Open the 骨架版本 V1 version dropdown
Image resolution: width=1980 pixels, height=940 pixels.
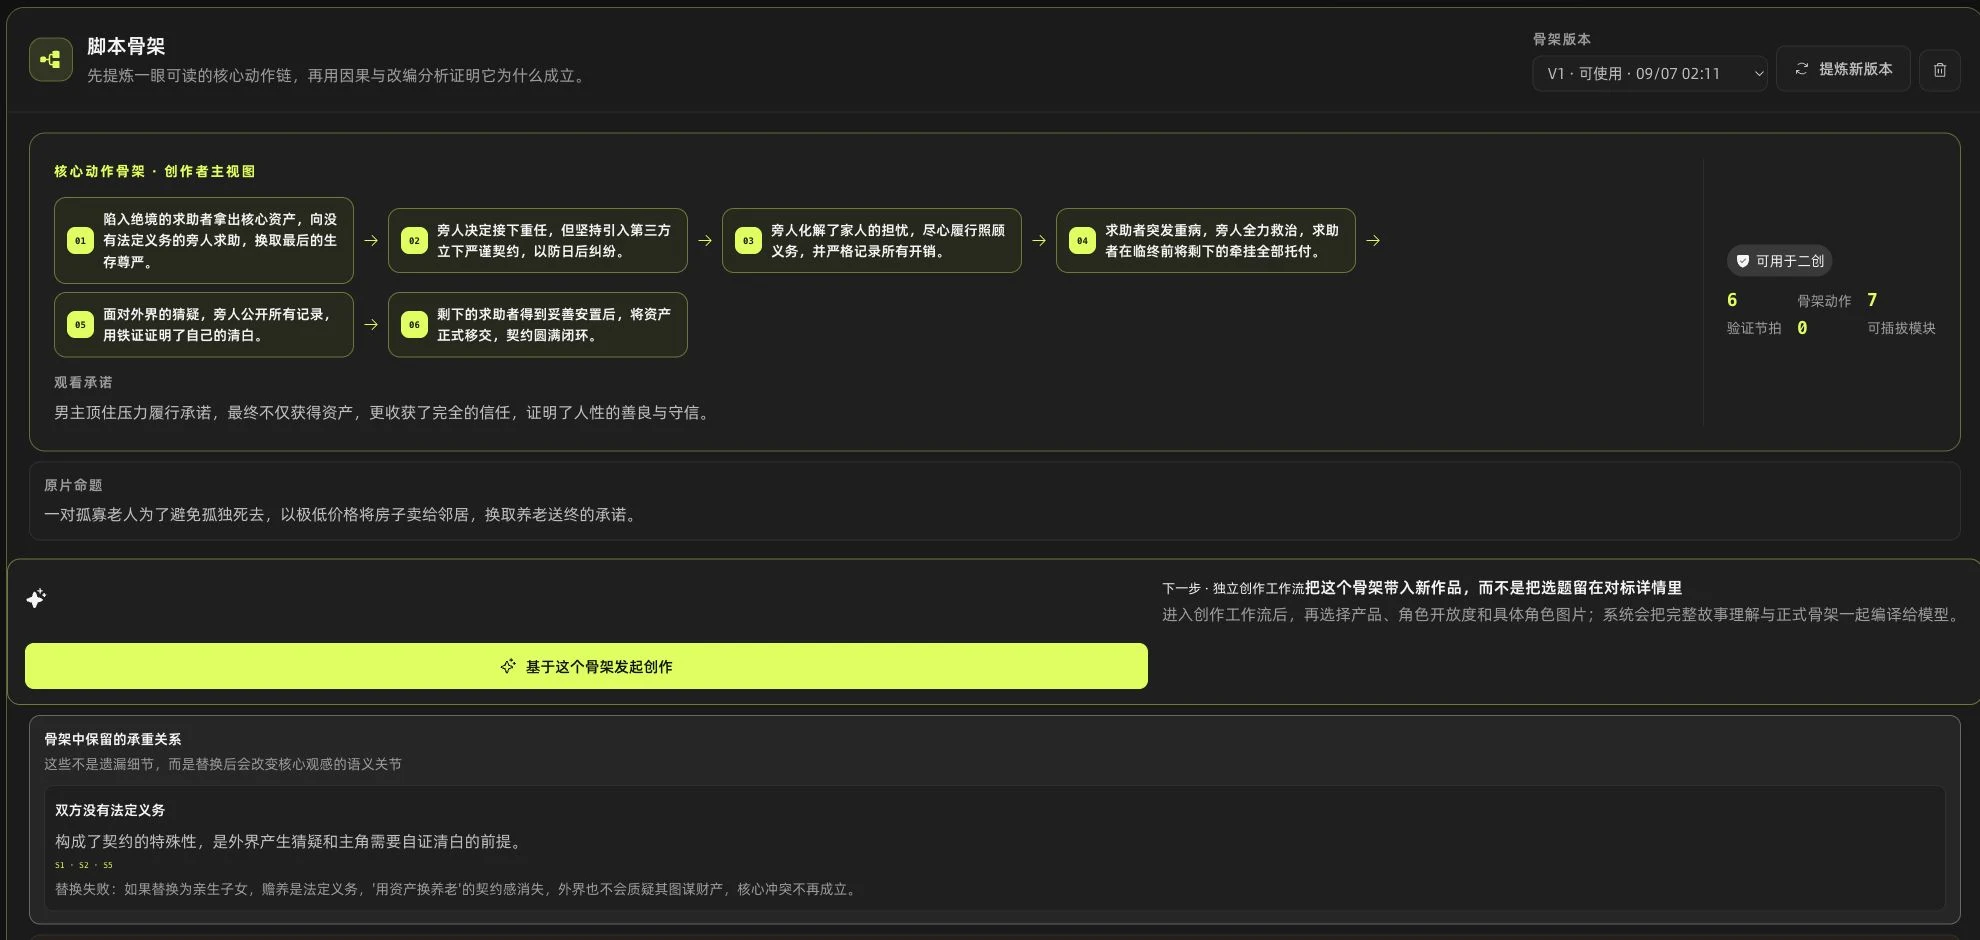[1650, 73]
